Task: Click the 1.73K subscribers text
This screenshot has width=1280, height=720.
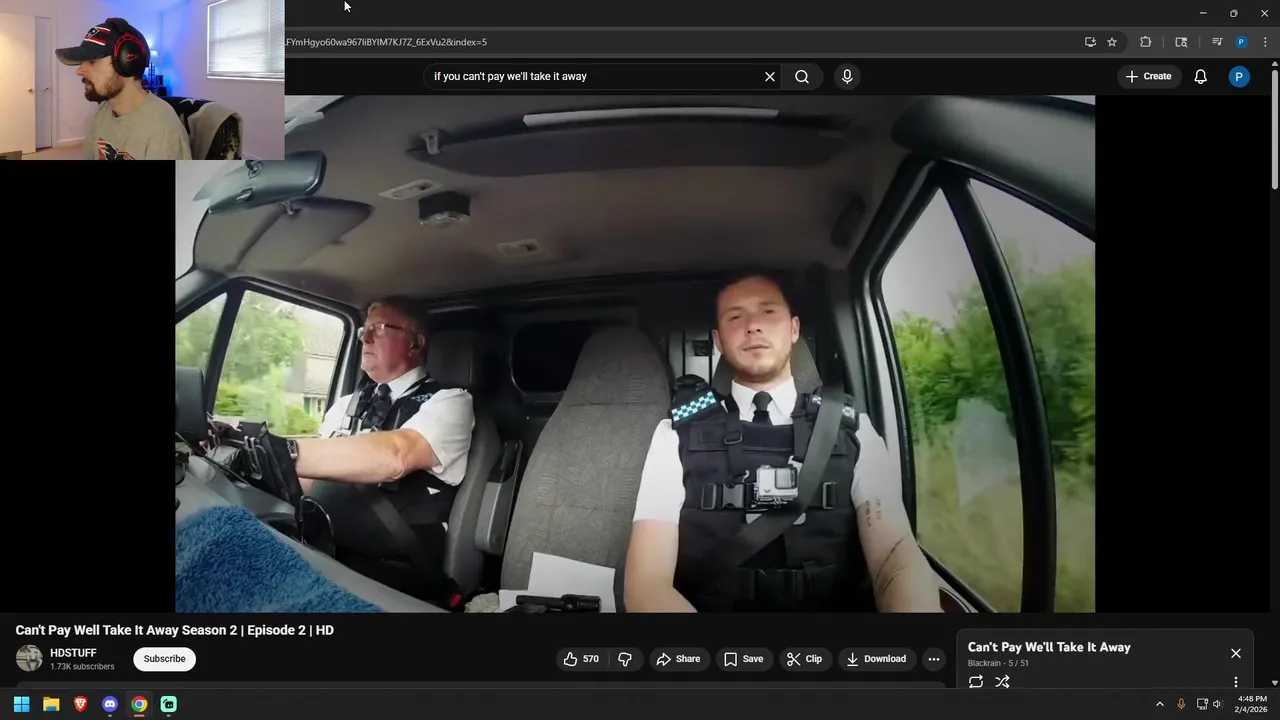Action: (x=82, y=667)
